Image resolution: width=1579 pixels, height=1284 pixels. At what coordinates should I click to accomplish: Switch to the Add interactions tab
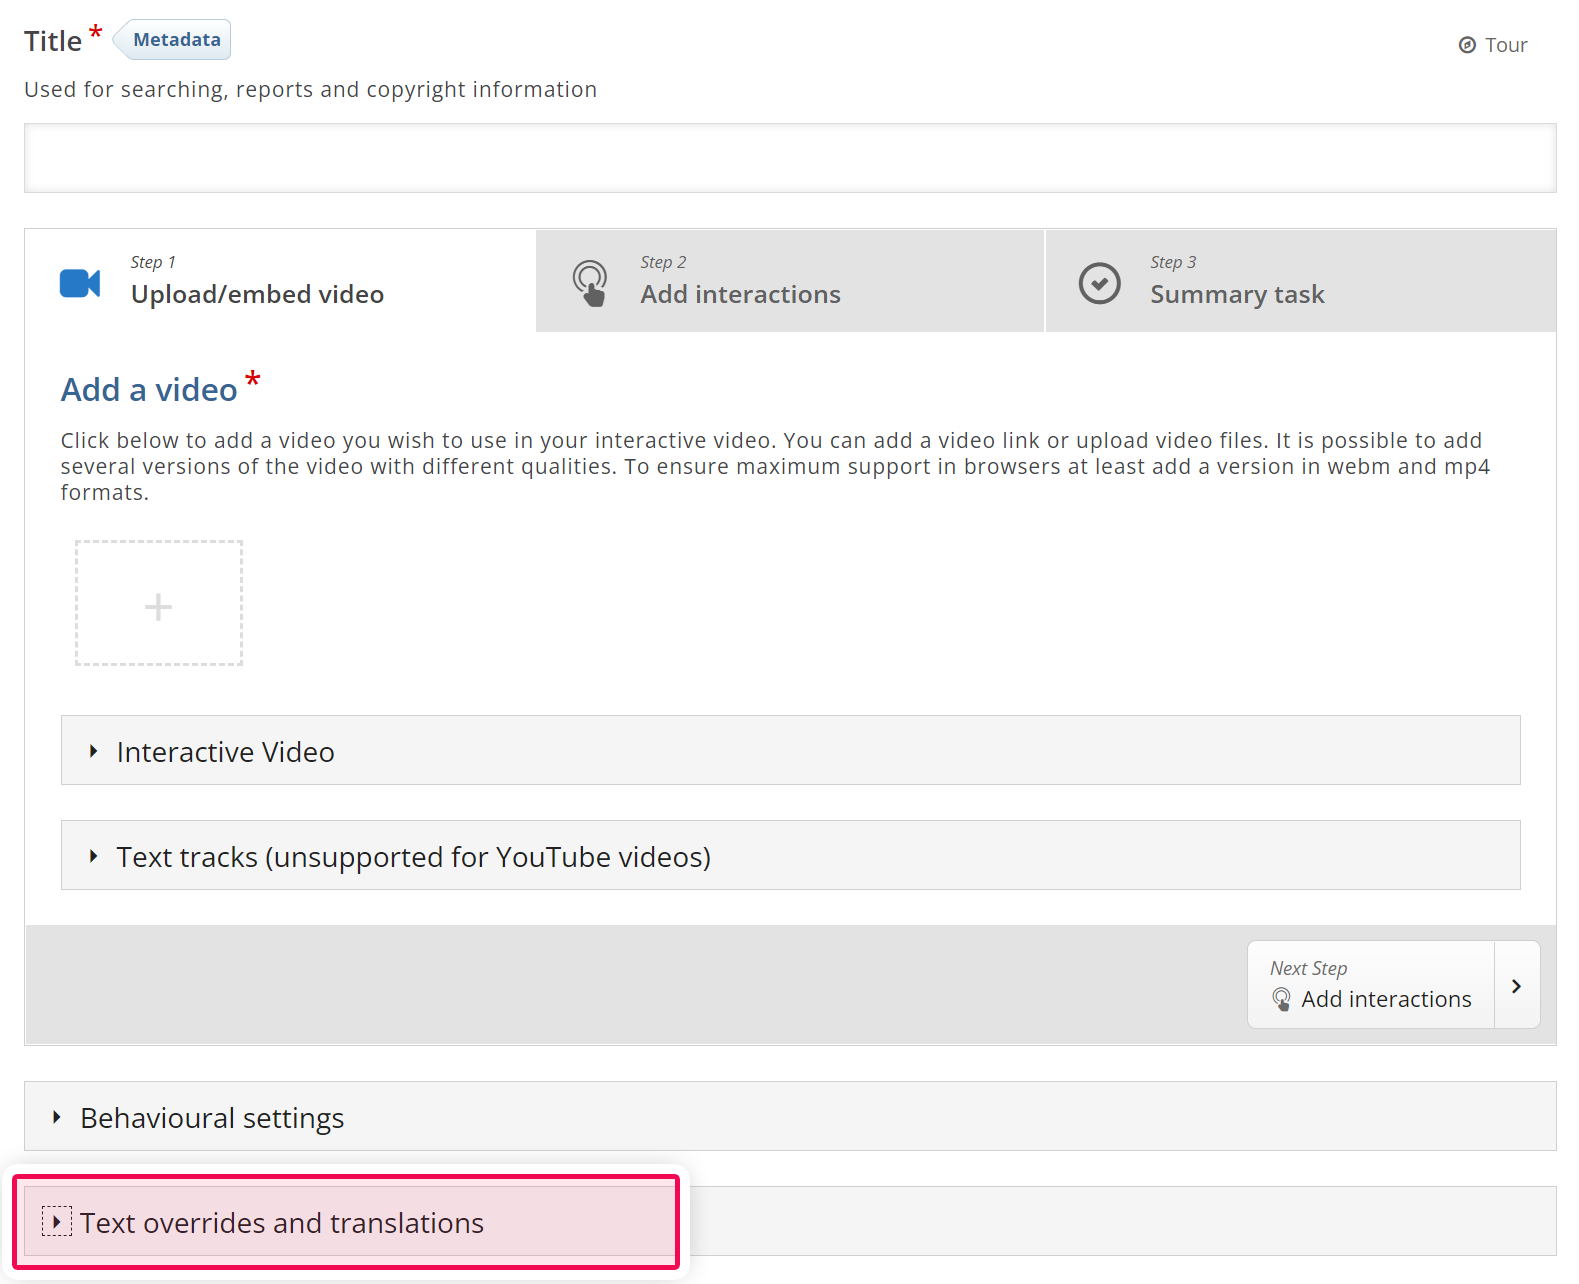pyautogui.click(x=790, y=281)
